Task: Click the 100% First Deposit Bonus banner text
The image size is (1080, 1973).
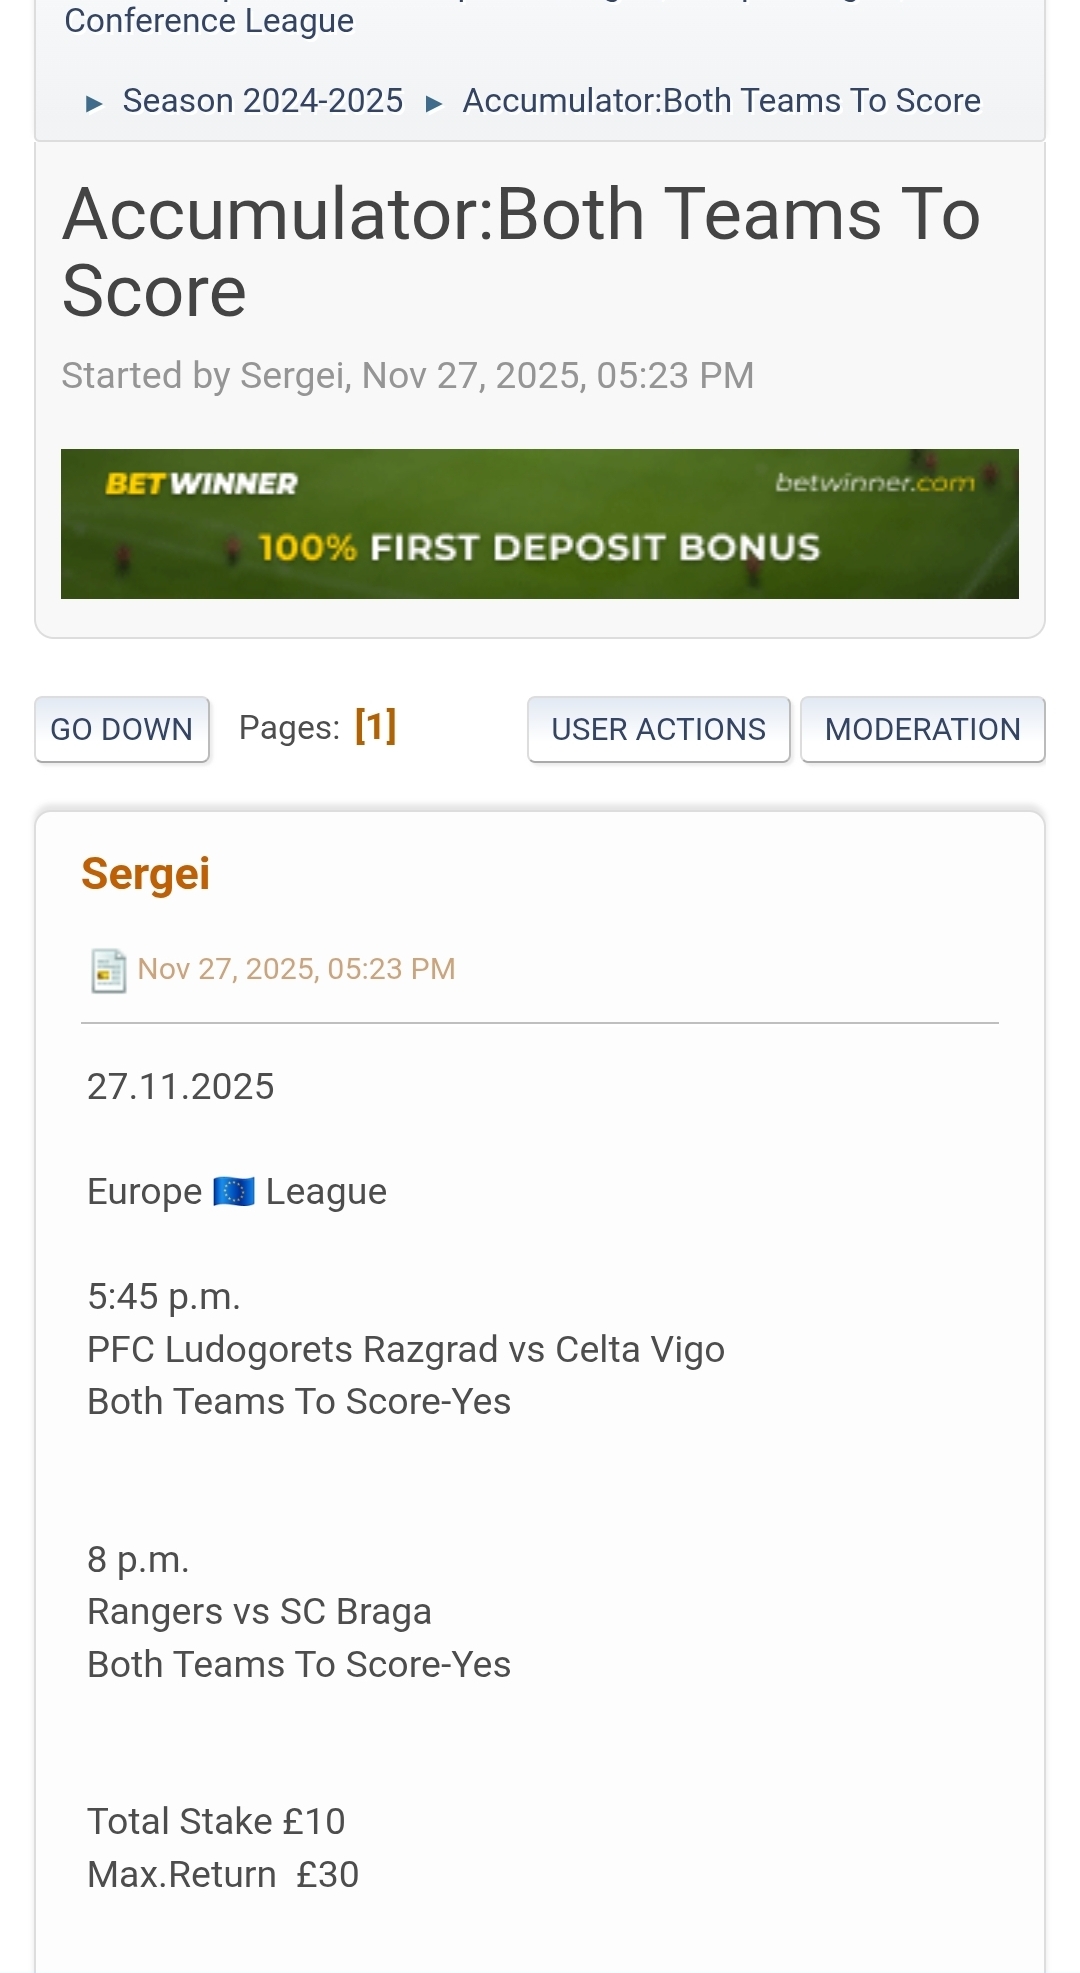Action: click(539, 547)
